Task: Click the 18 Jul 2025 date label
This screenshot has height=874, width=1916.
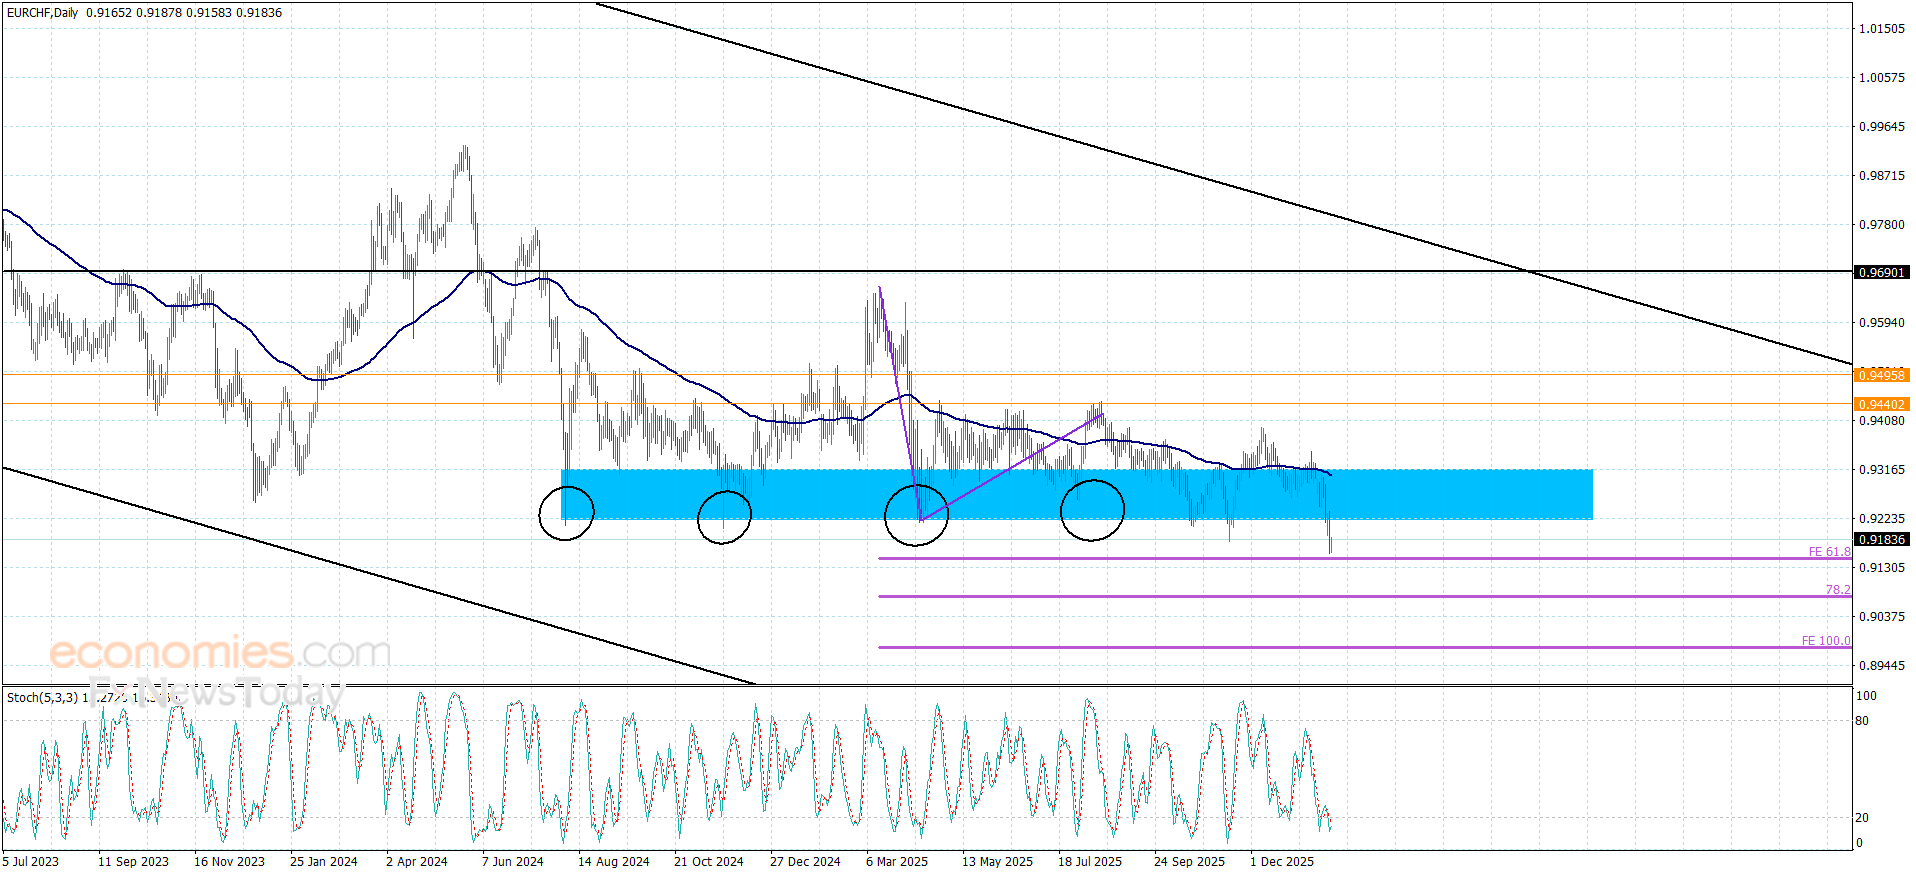Action: pyautogui.click(x=1090, y=862)
